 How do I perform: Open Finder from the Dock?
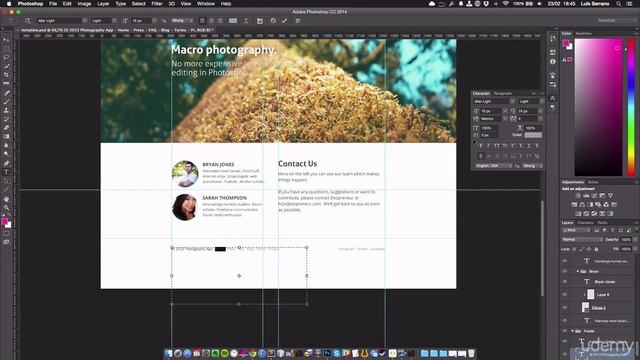click(168, 353)
